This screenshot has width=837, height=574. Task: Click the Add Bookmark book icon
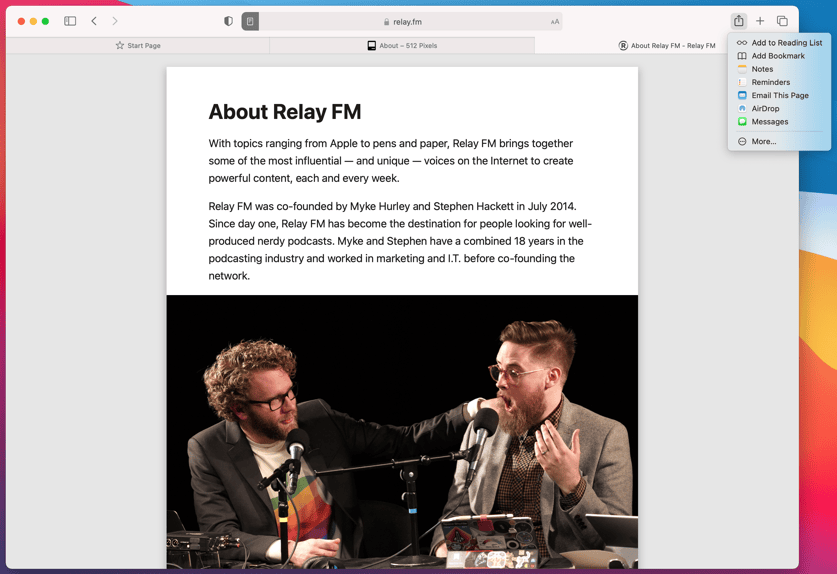(x=742, y=56)
